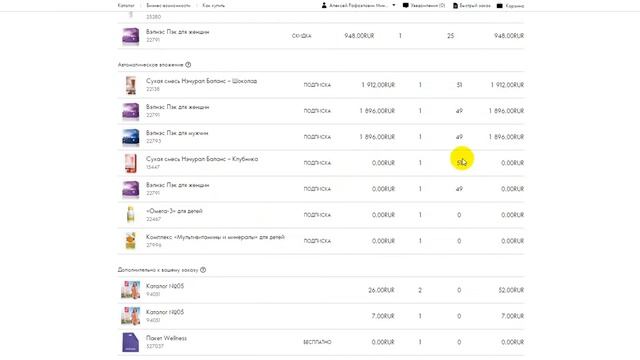Open Вэлнэс Пэк для мужчин product thumbnail

pos(131,137)
